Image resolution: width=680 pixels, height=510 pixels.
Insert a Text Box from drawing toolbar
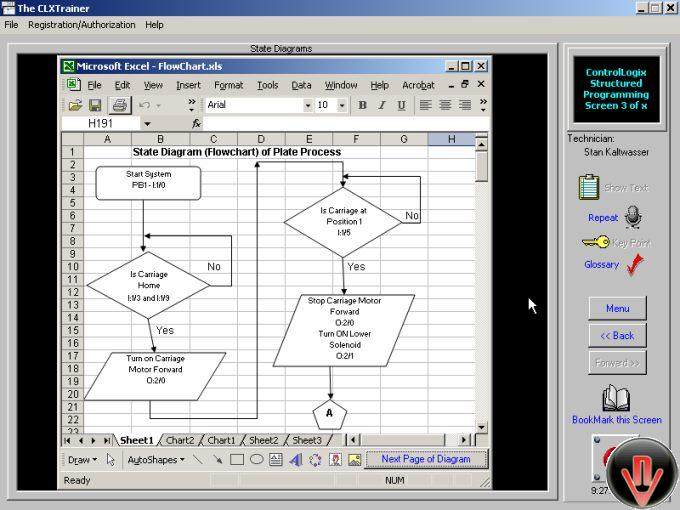point(276,459)
